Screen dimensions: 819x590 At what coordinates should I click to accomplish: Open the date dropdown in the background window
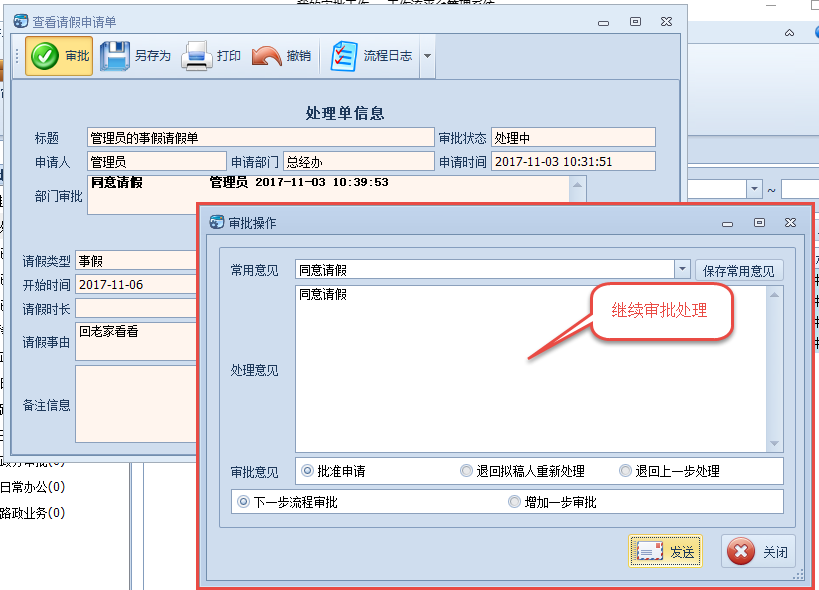754,189
